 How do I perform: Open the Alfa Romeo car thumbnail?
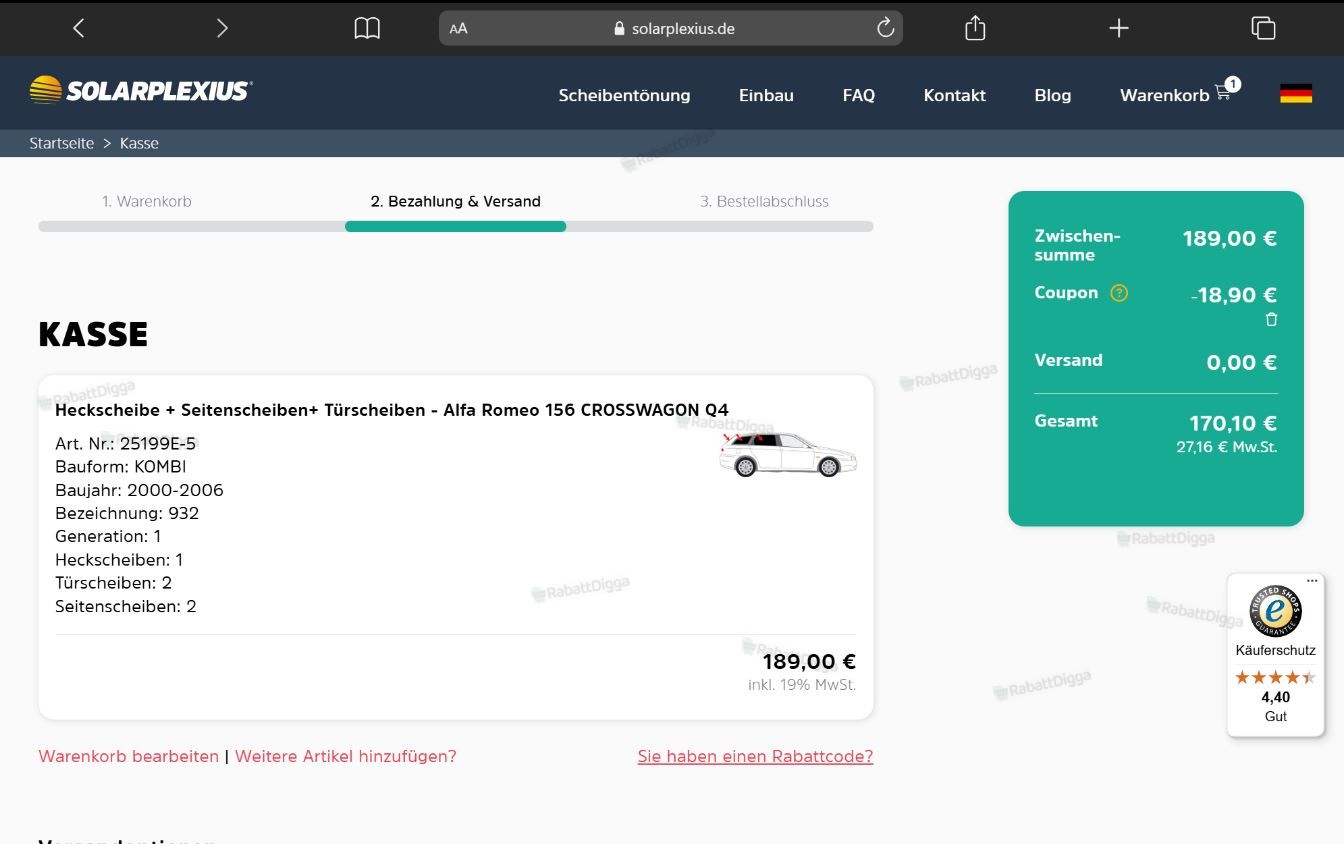coord(788,454)
